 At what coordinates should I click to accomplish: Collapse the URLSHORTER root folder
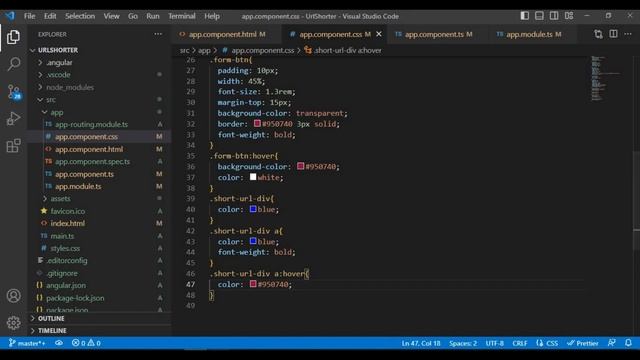pyautogui.click(x=99, y=50)
